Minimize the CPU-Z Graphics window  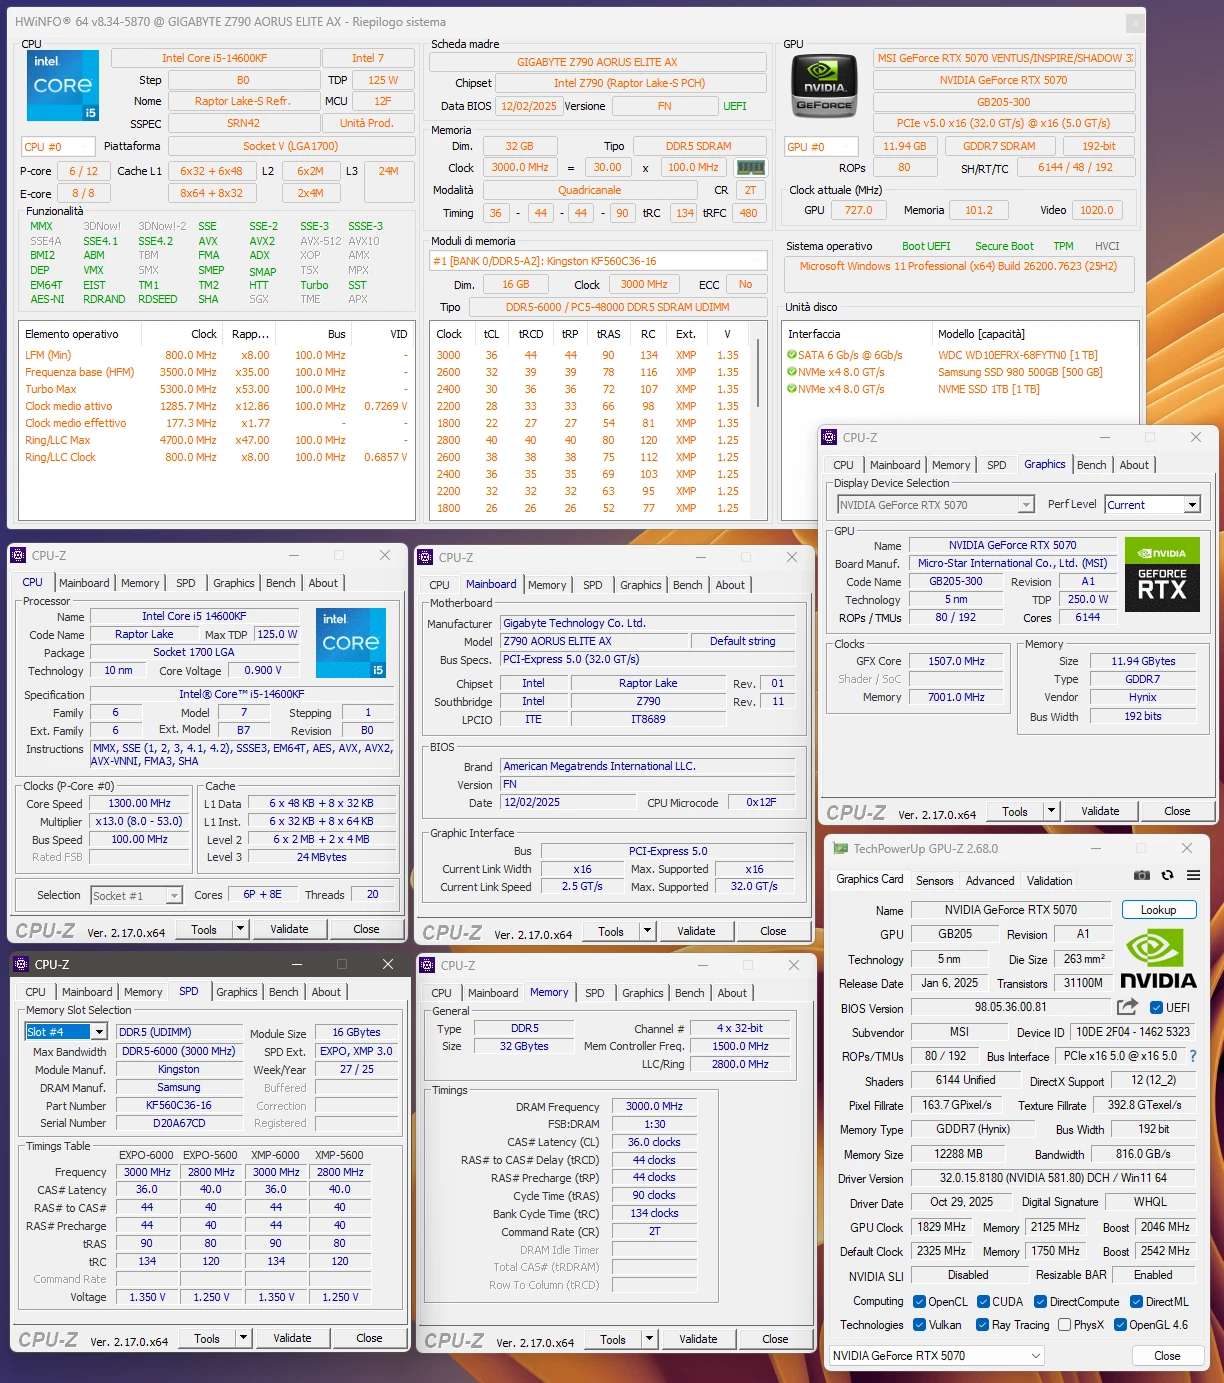click(x=1105, y=437)
